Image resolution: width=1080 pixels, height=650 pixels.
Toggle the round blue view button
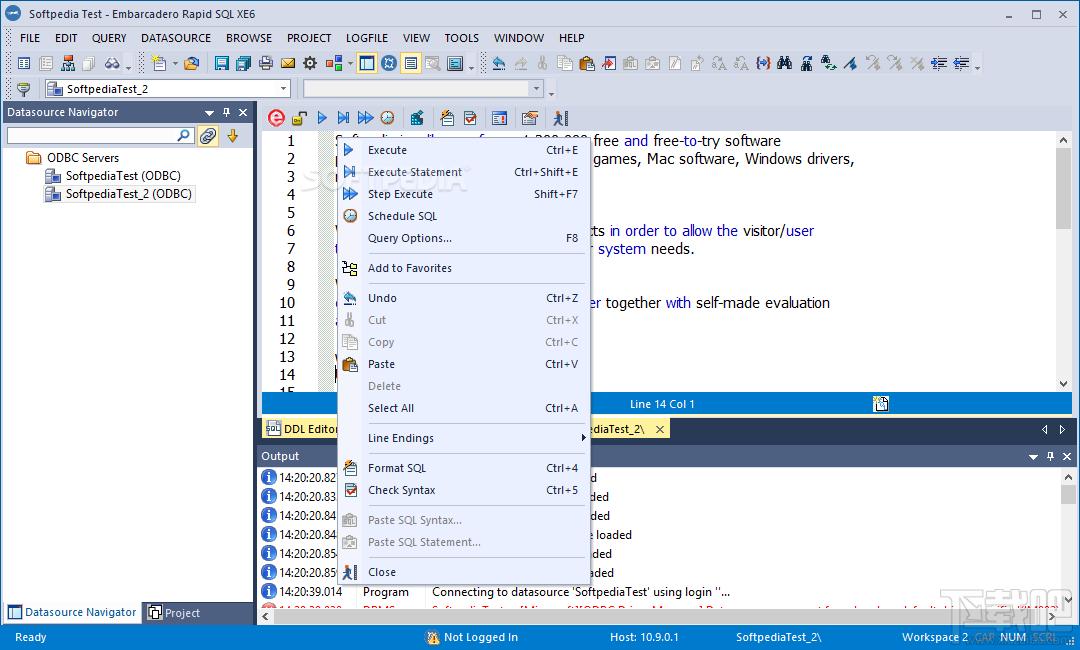click(x=389, y=63)
